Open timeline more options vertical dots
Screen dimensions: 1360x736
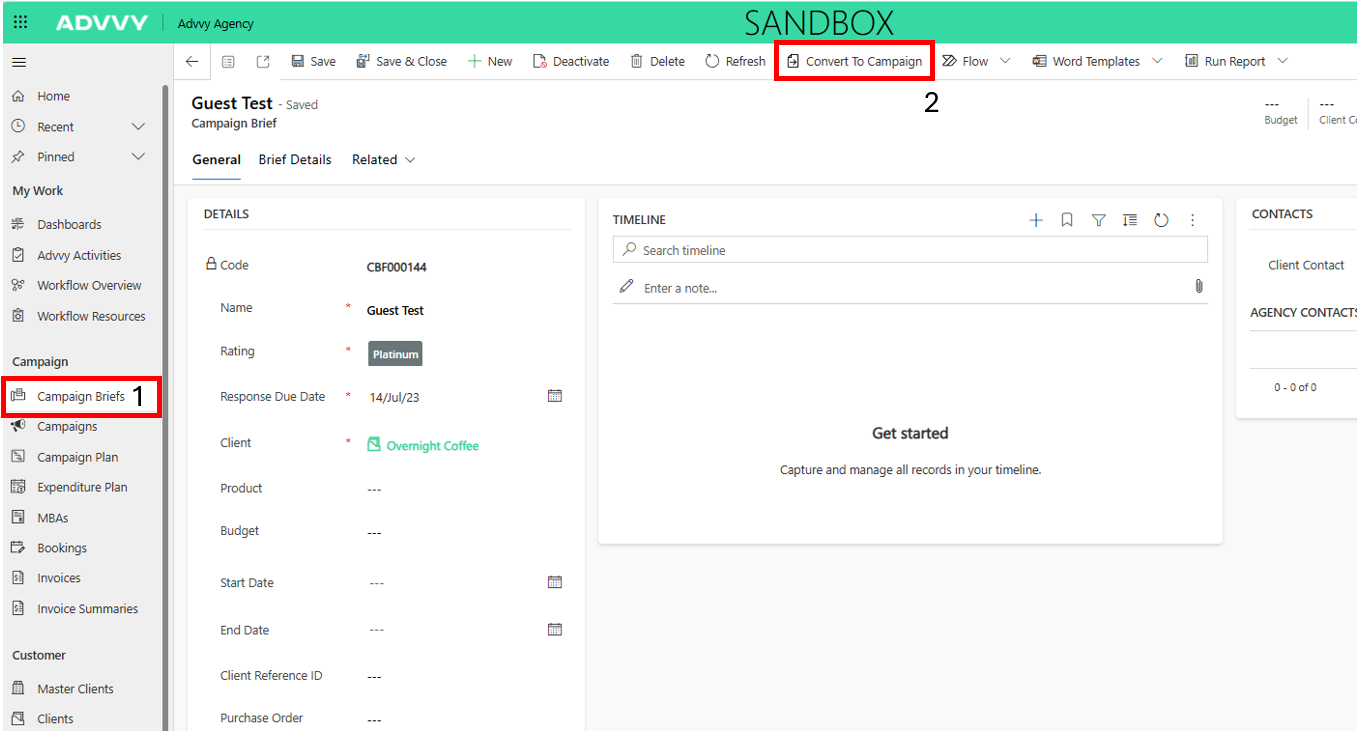[1192, 220]
